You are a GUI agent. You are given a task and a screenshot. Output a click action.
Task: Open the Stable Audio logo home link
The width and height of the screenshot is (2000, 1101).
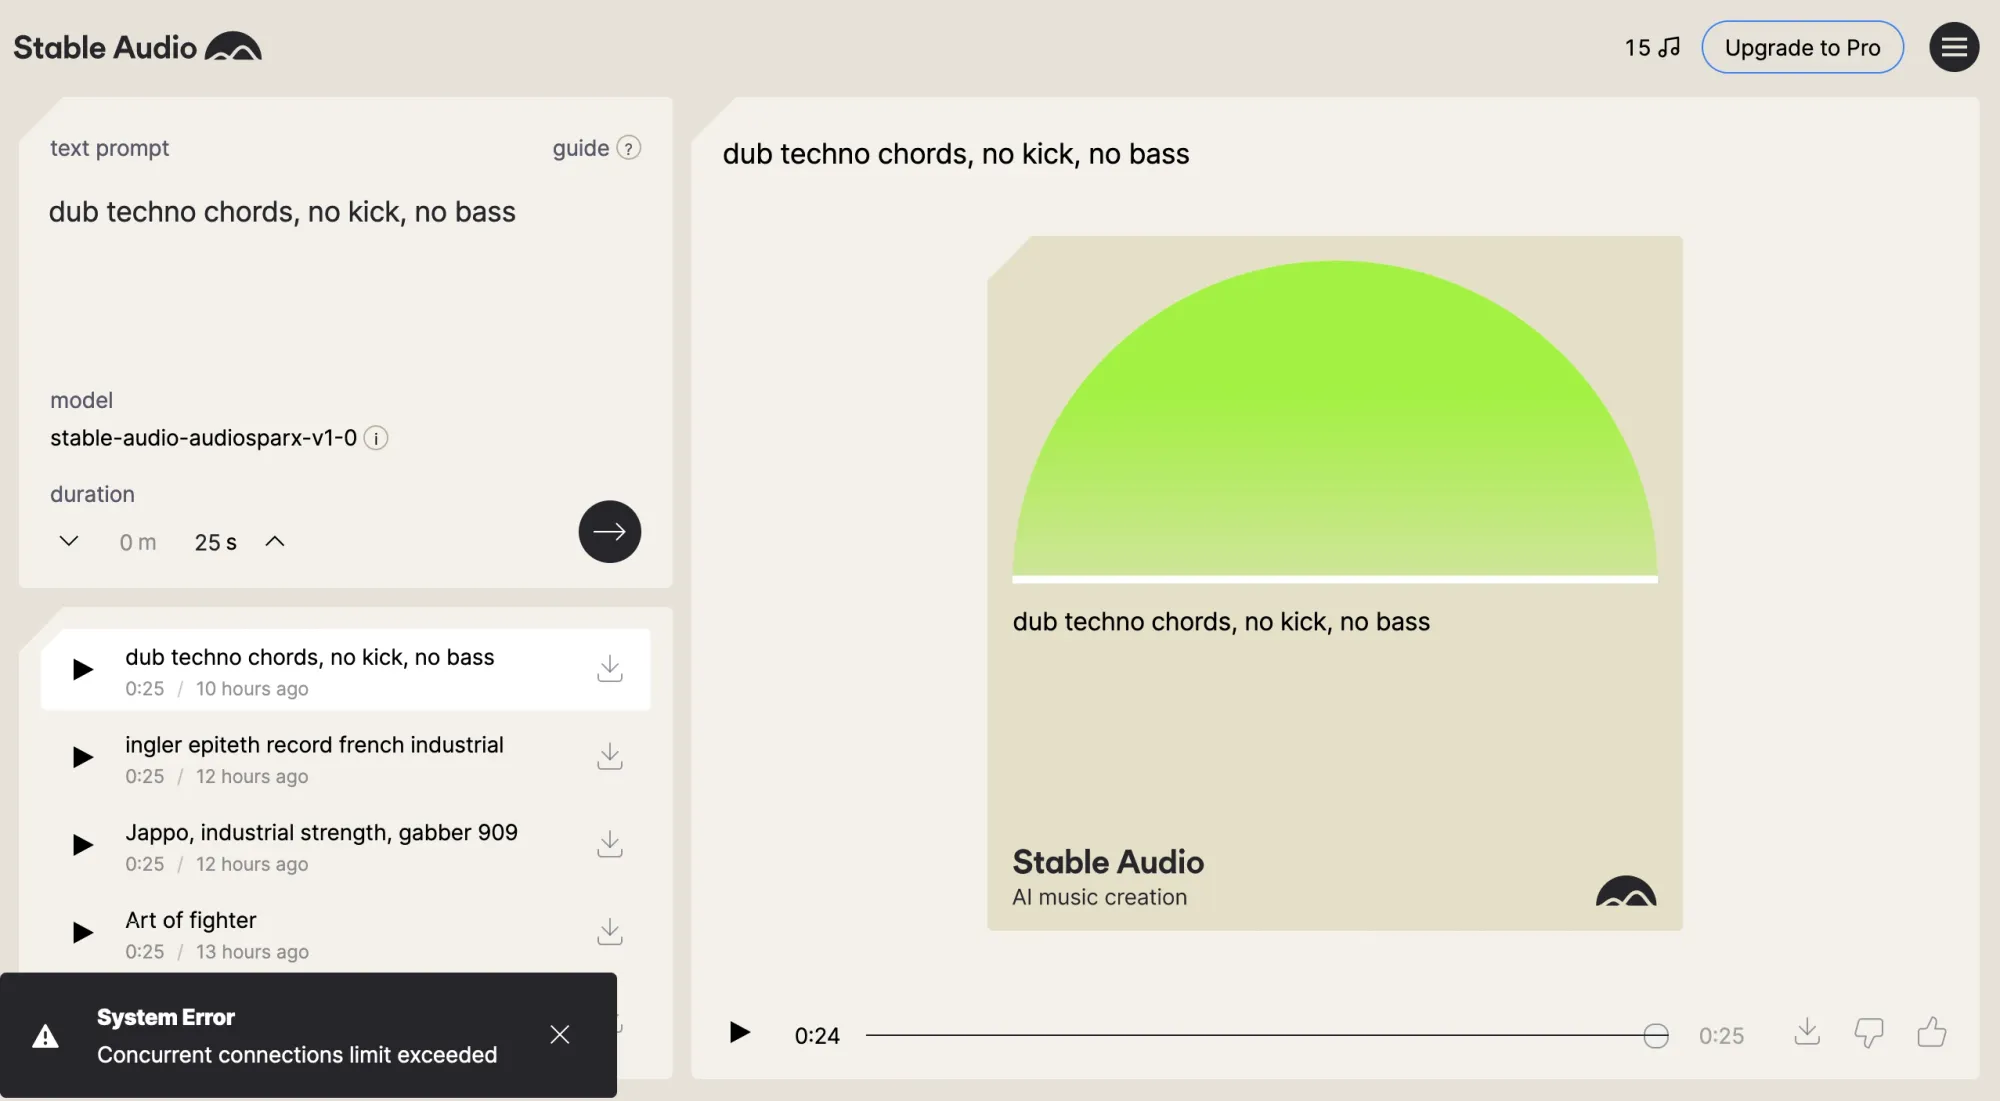click(137, 47)
